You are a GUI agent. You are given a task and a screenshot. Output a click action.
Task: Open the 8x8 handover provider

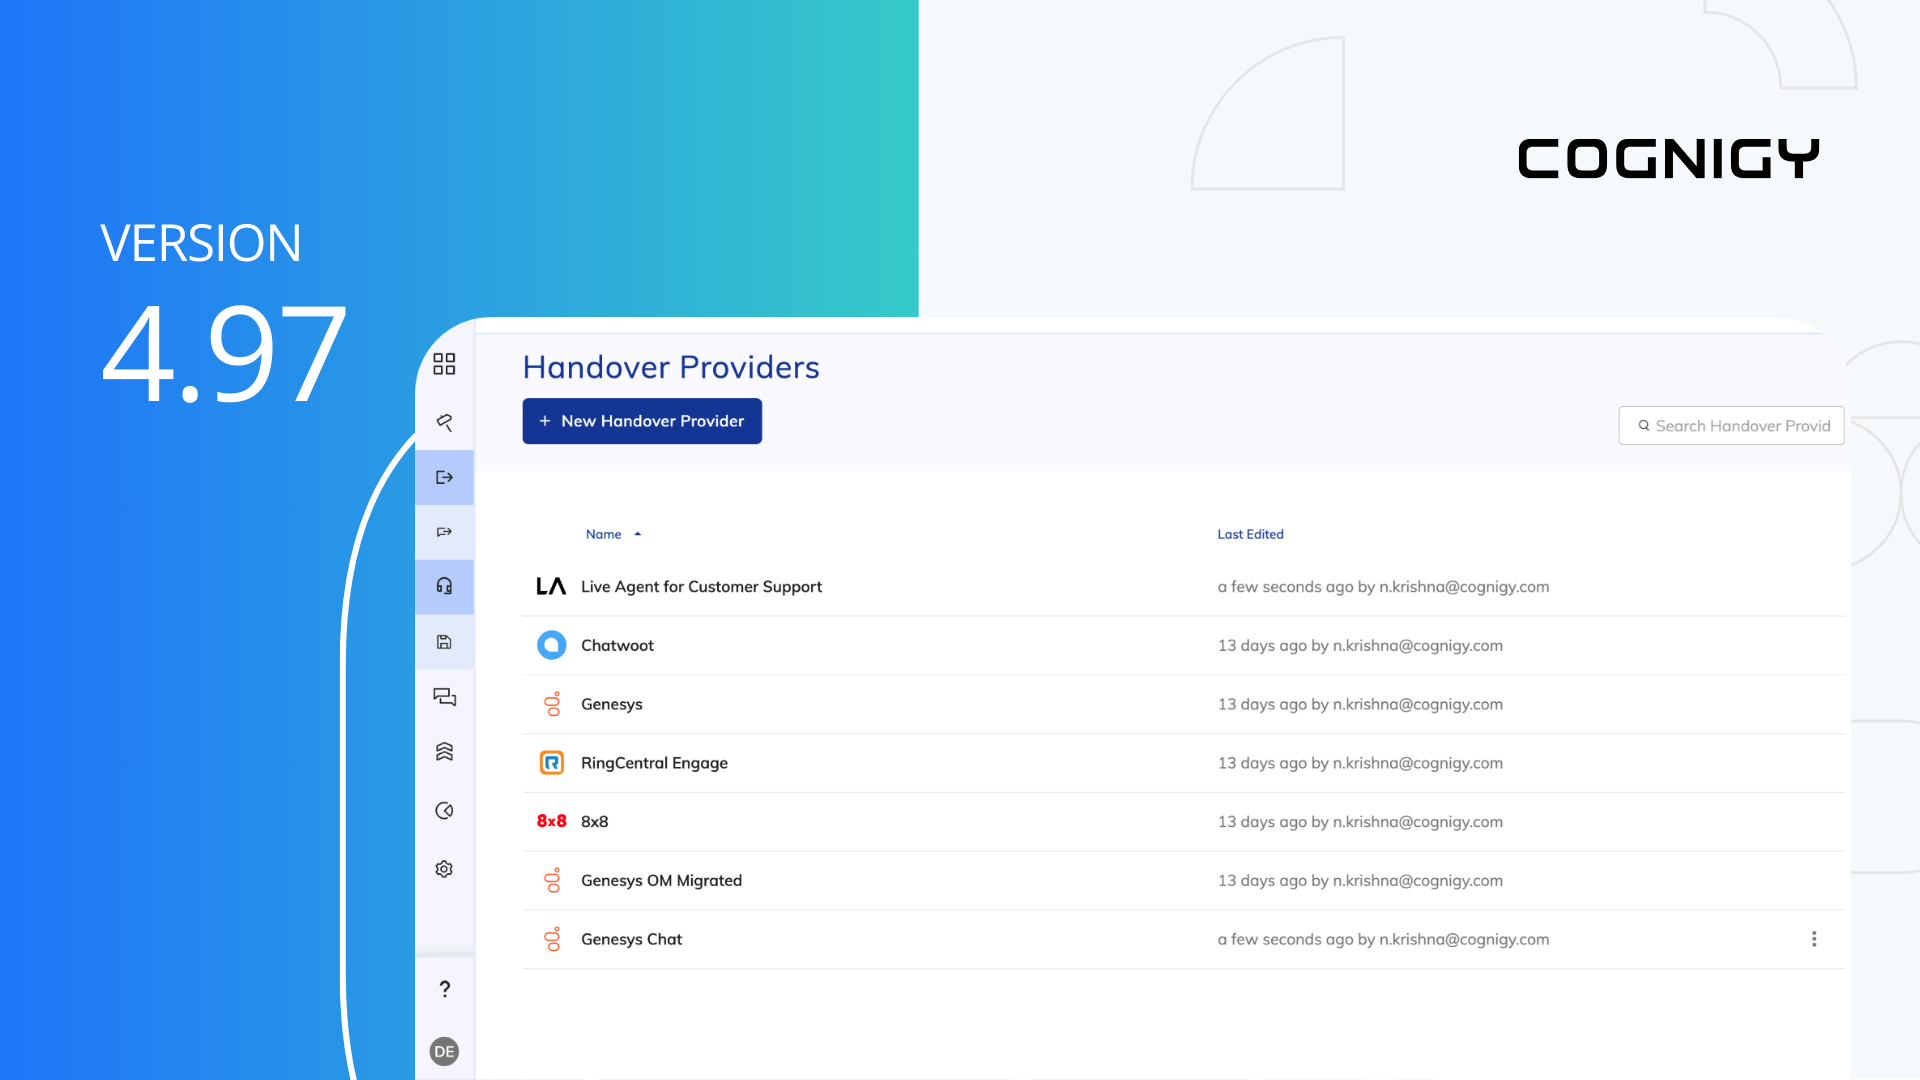click(x=596, y=821)
